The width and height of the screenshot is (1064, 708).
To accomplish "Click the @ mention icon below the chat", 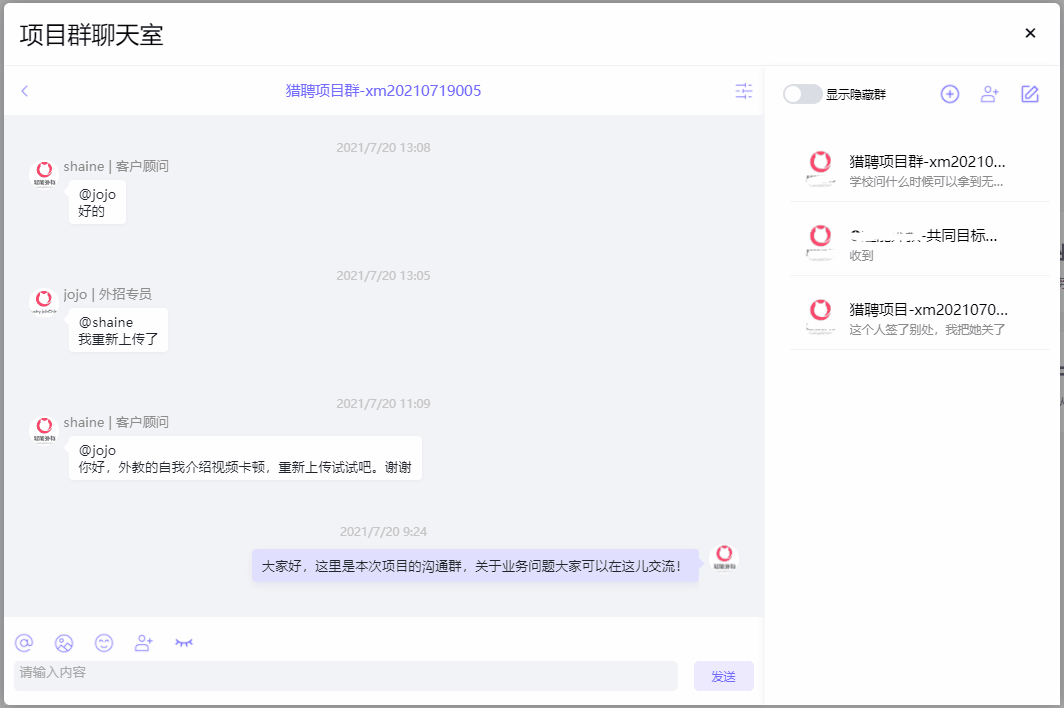I will tap(24, 643).
